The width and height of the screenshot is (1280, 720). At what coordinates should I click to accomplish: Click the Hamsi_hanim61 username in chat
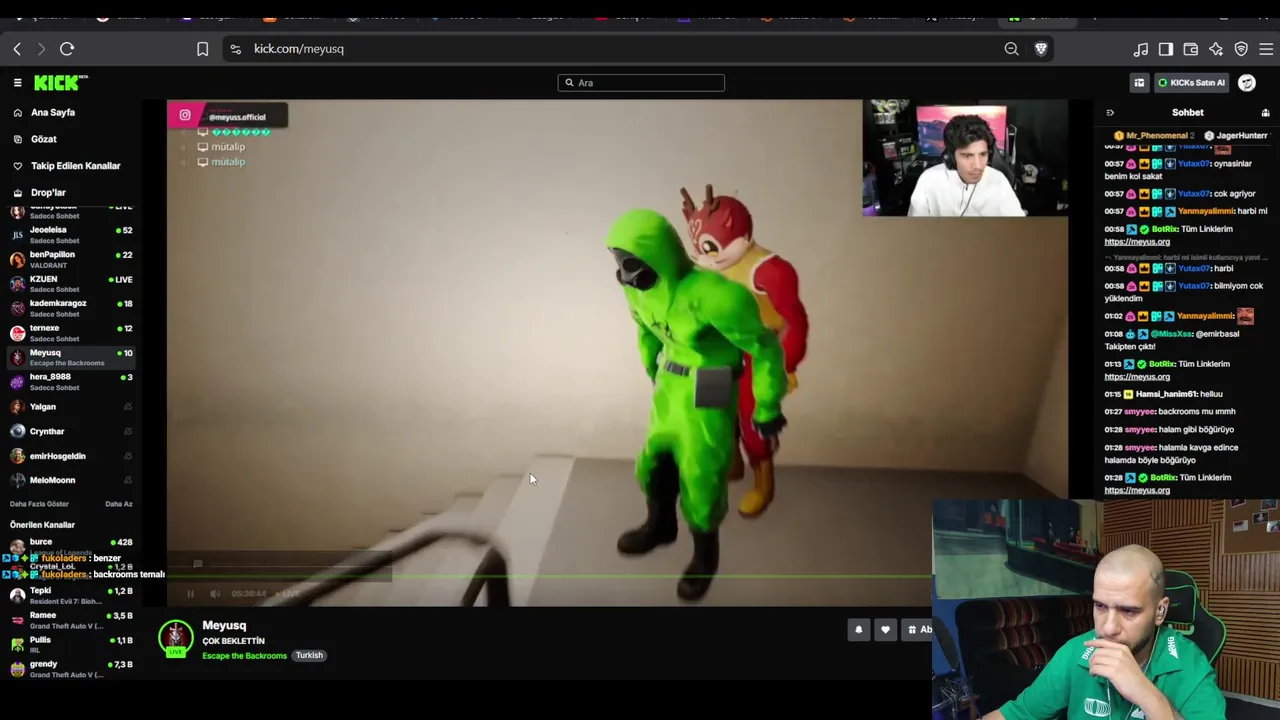tap(1166, 394)
